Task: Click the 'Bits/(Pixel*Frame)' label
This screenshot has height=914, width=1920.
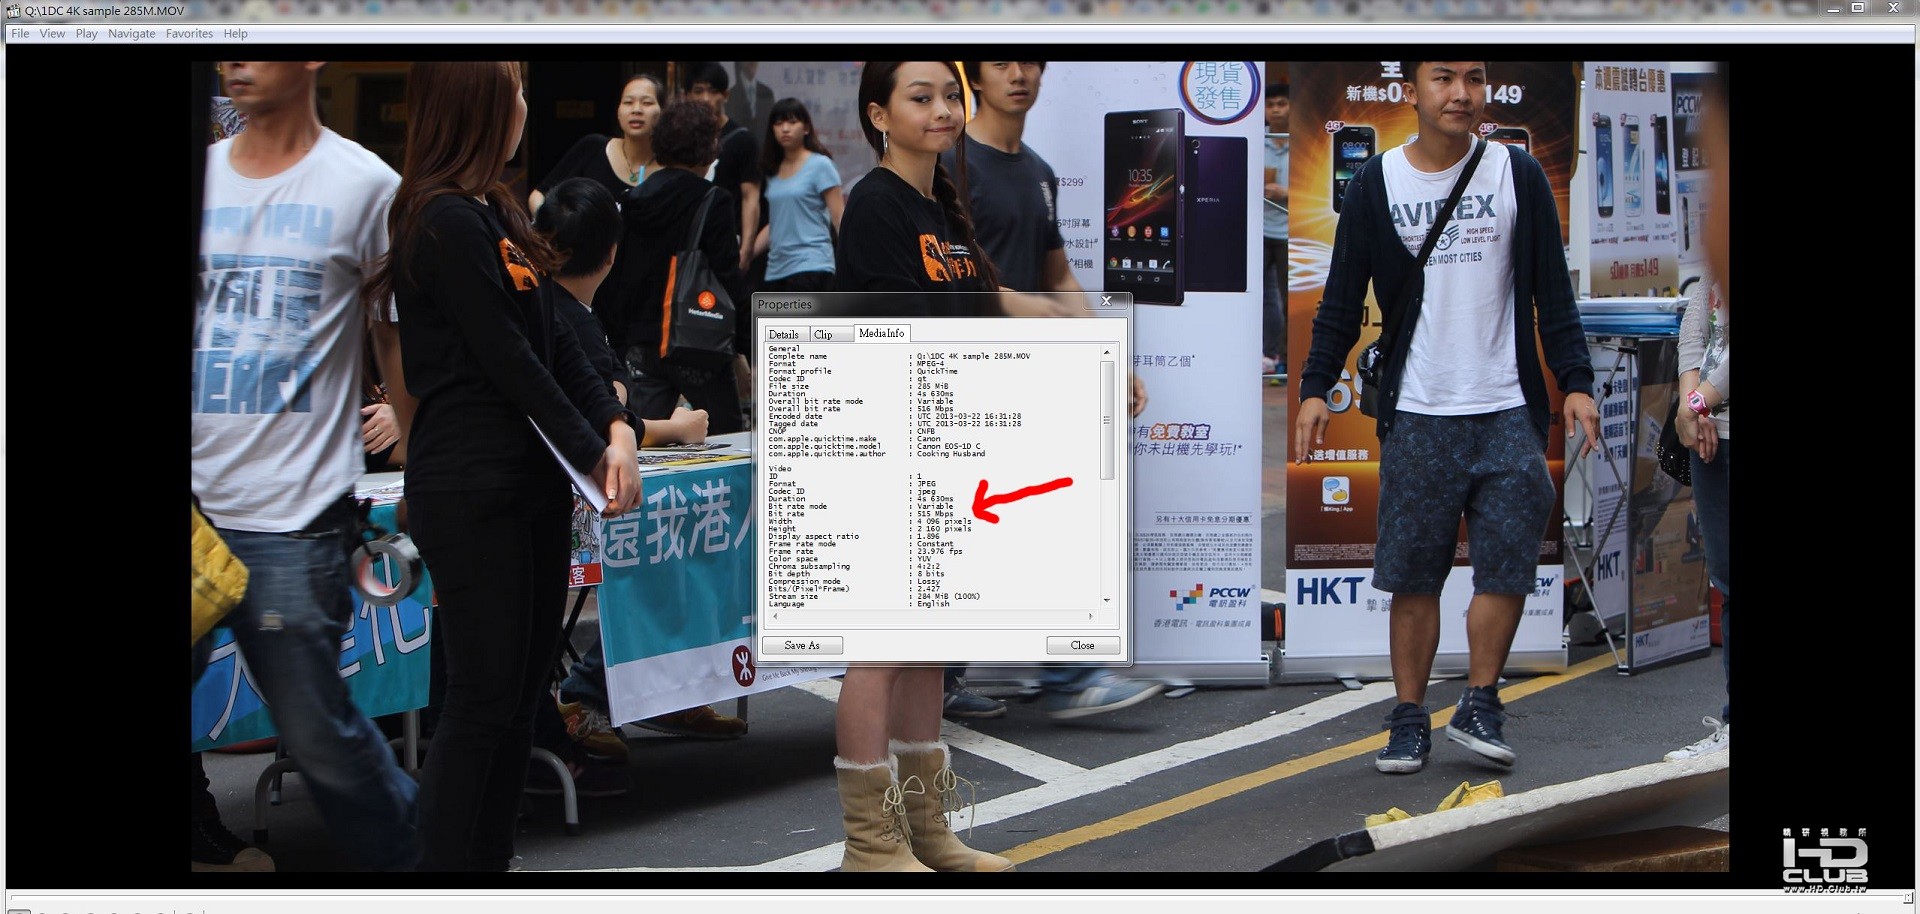Action: [x=809, y=589]
